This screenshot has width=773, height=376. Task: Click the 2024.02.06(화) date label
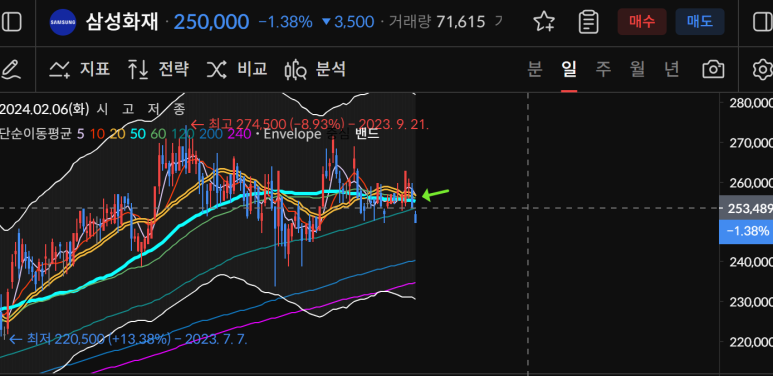[x=44, y=109]
